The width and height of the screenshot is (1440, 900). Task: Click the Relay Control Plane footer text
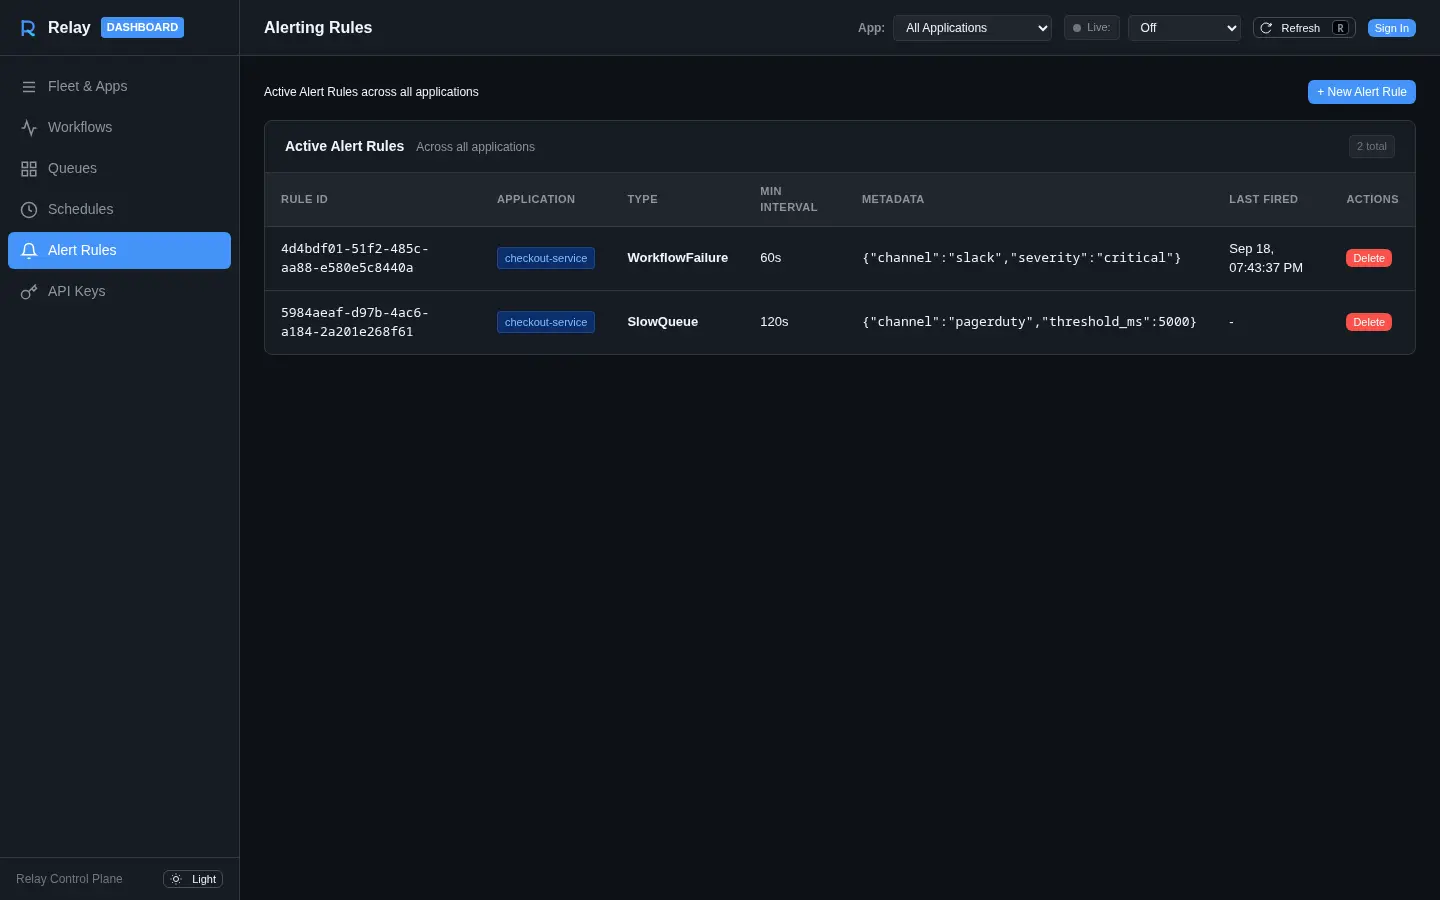[x=69, y=879]
